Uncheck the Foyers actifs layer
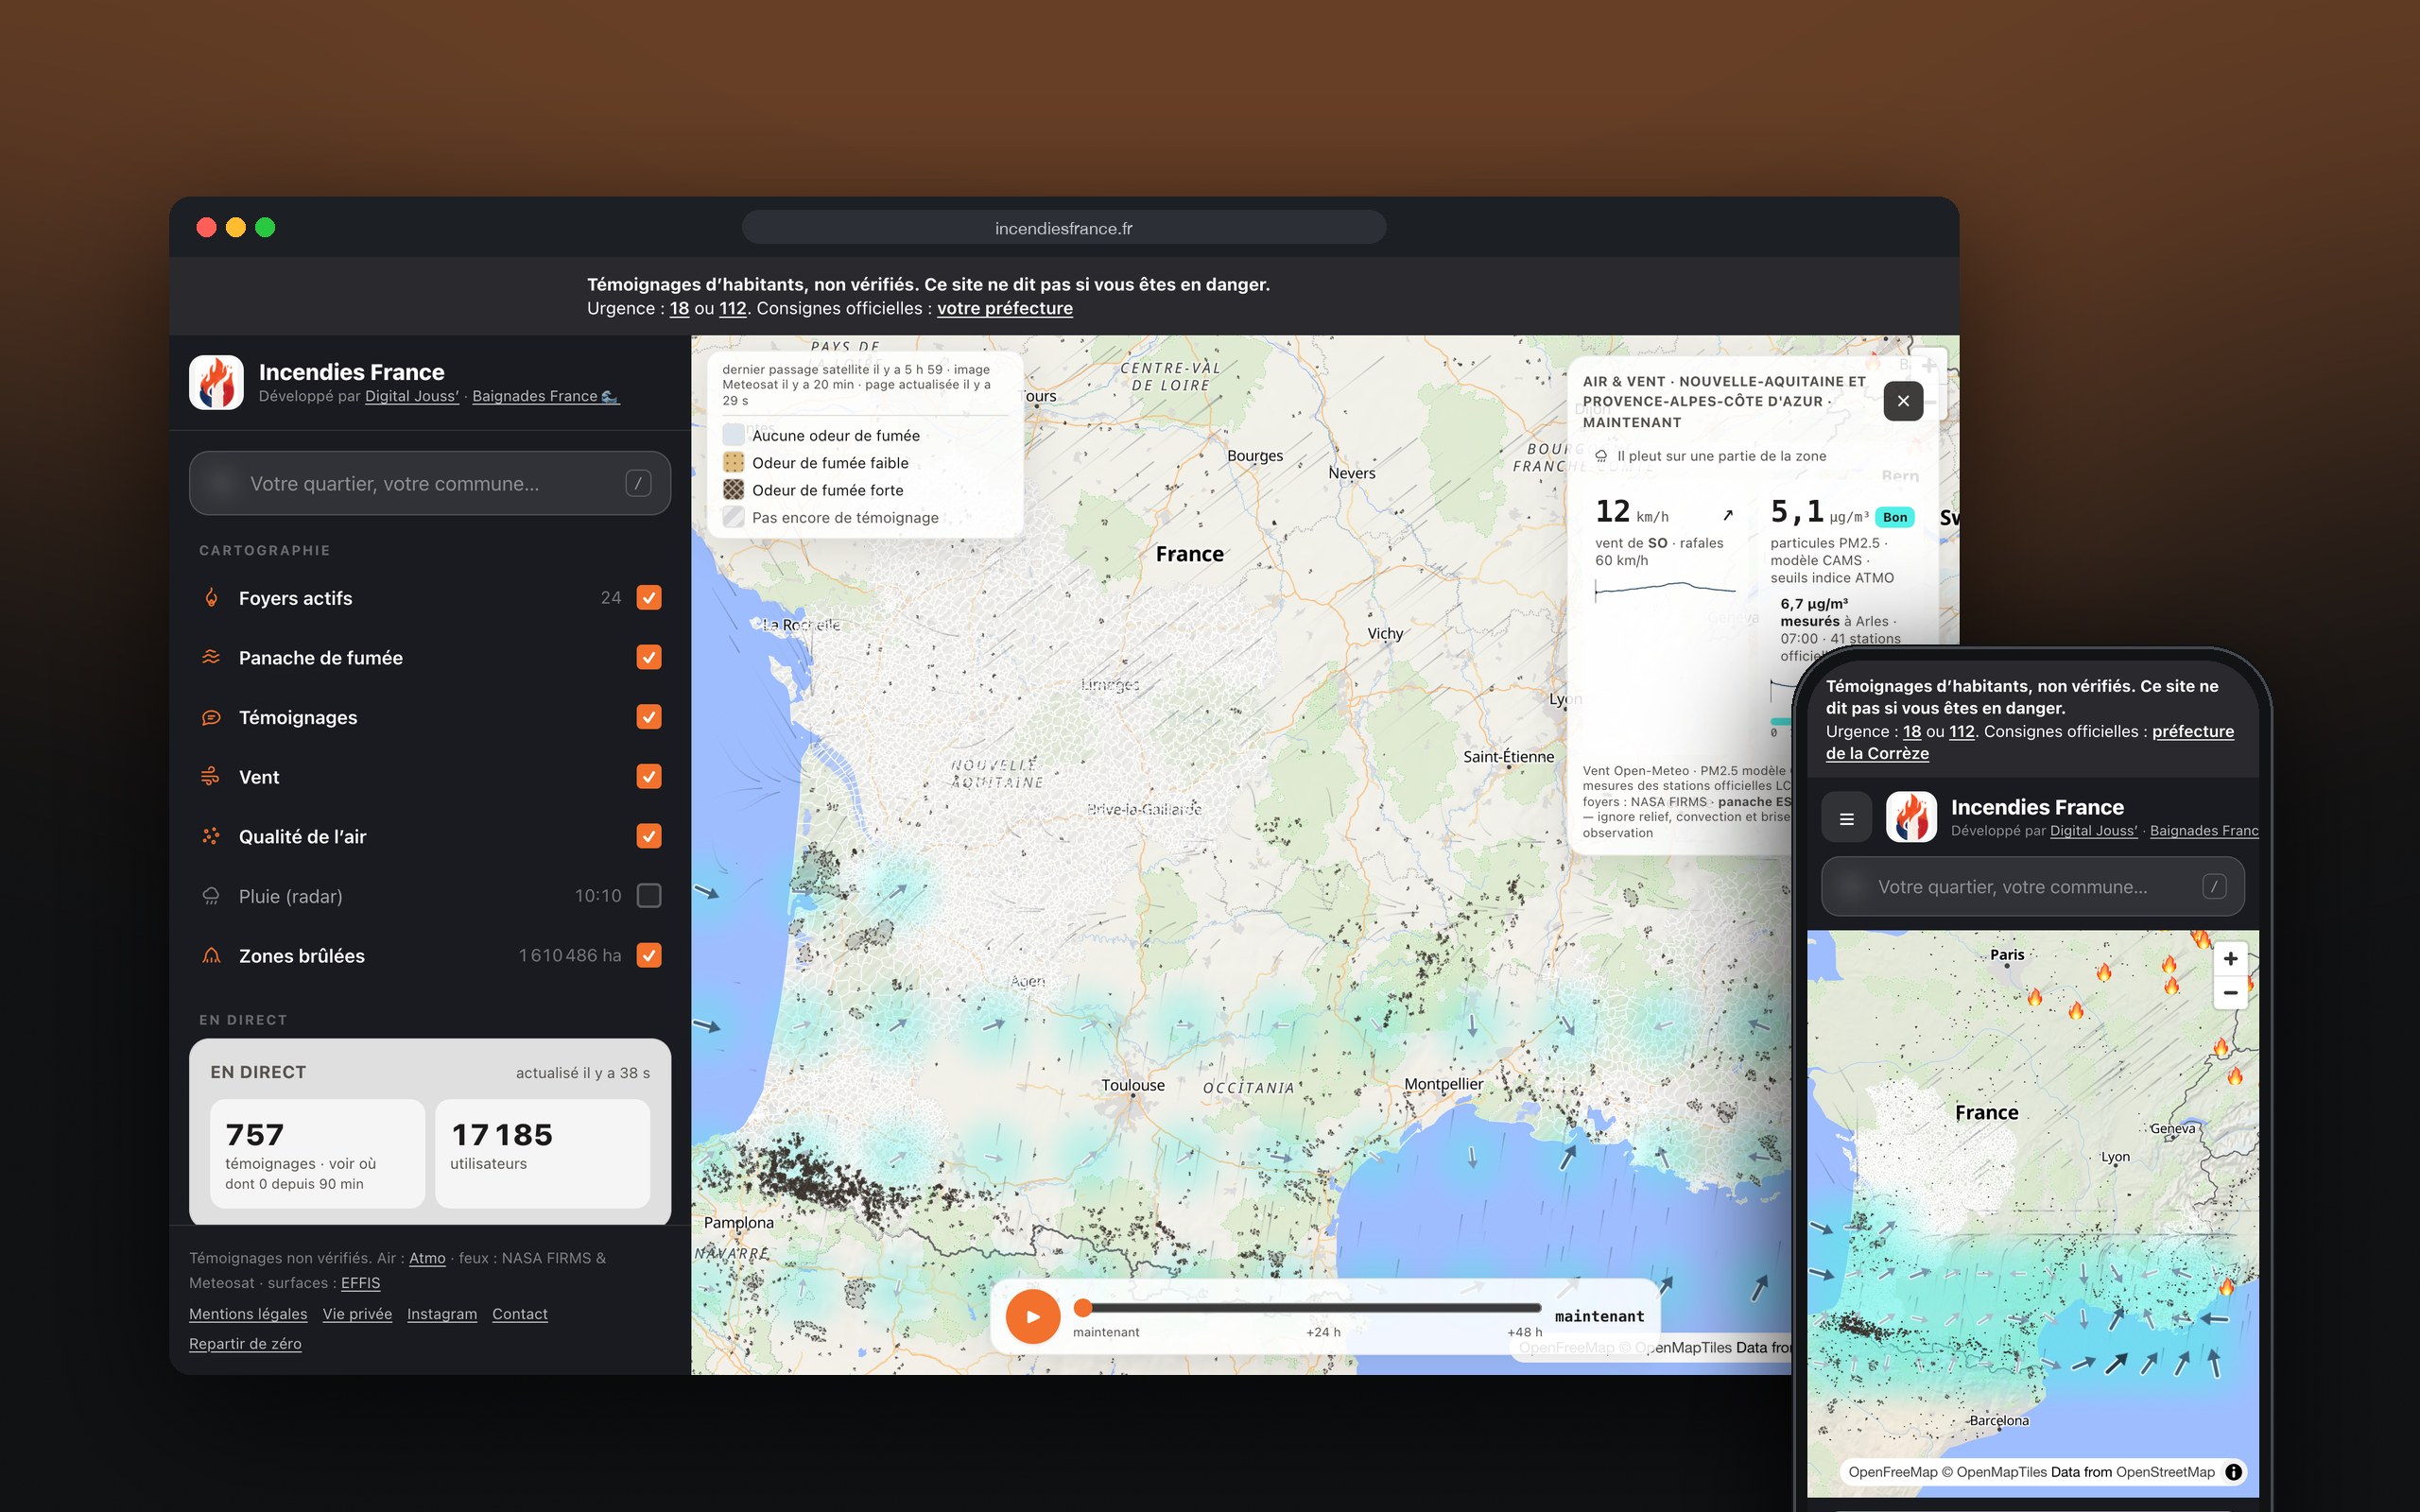 649,598
